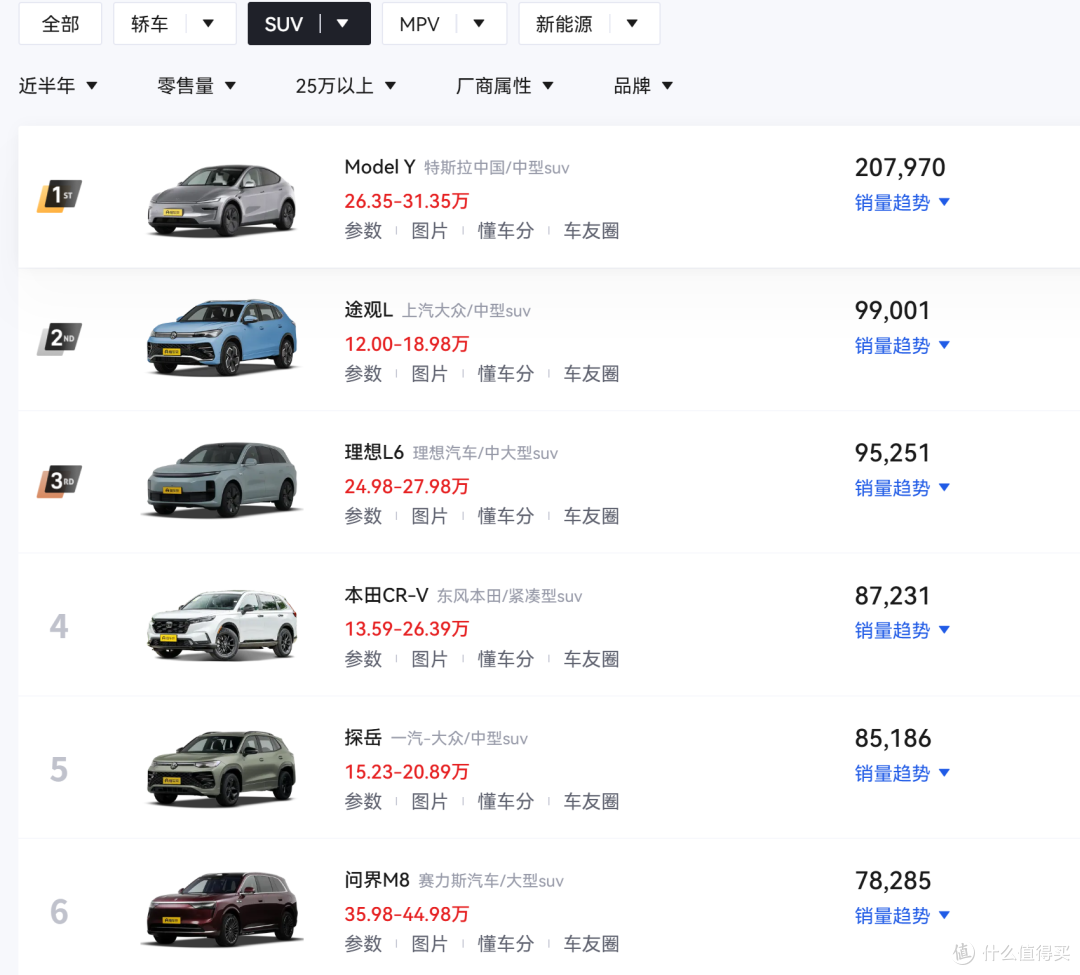
Task: Expand 销量趋势 for 途观L
Action: 902,345
